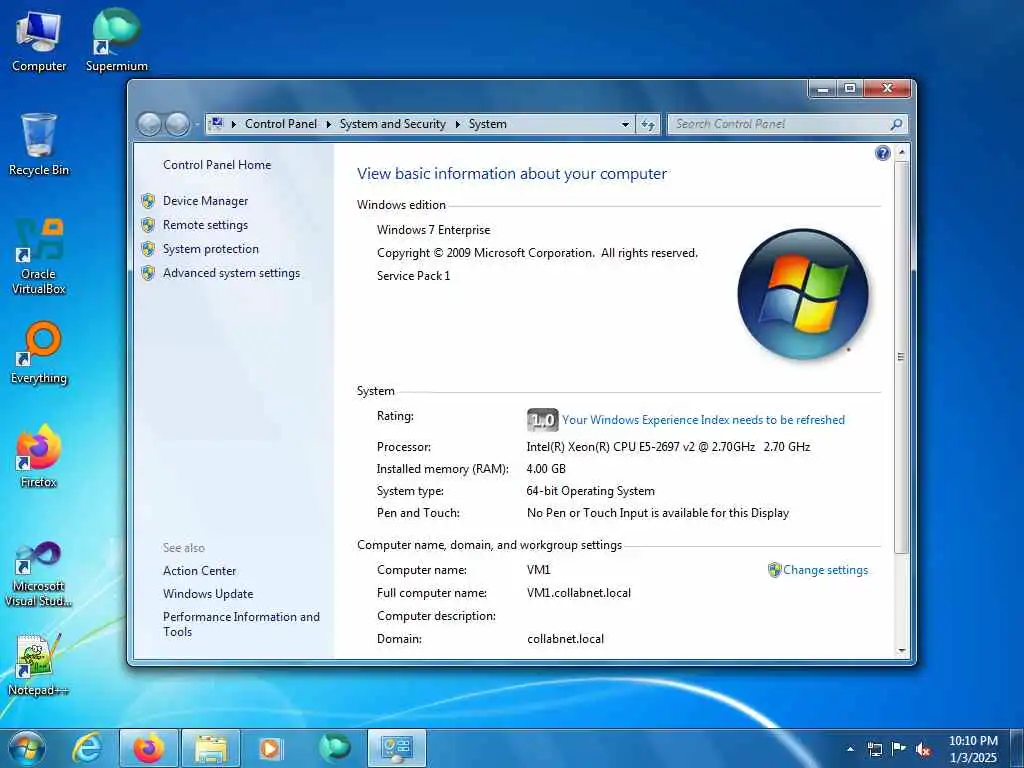The image size is (1024, 768).
Task: Open the Computer desktop icon
Action: (x=39, y=42)
